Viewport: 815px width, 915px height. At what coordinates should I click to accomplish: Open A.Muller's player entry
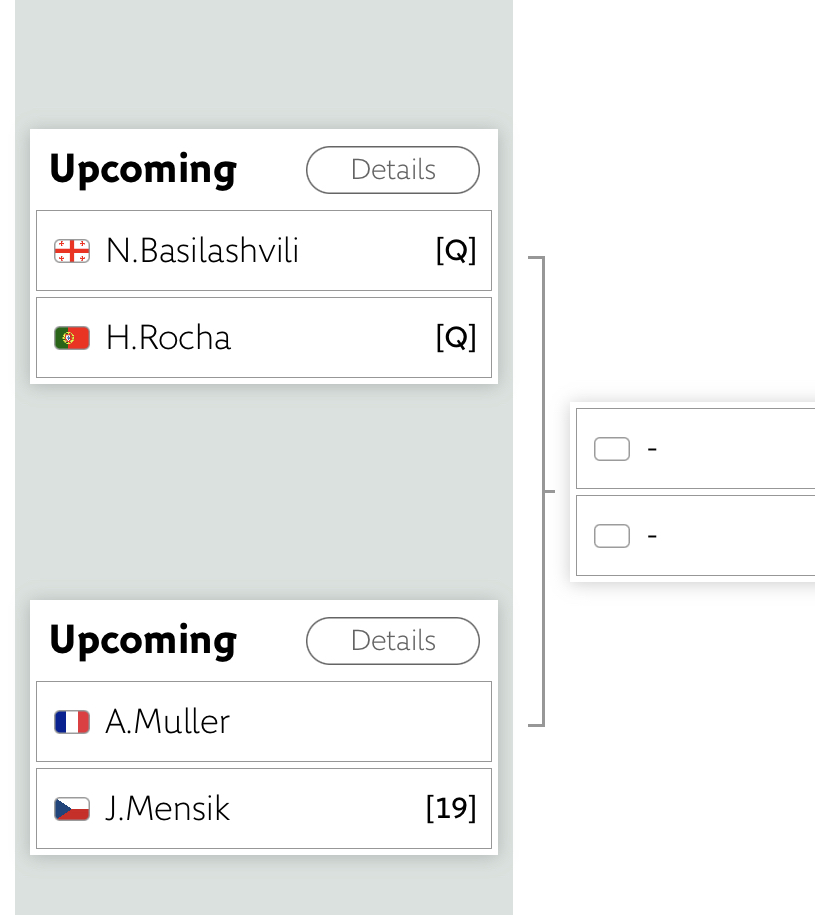coord(167,722)
